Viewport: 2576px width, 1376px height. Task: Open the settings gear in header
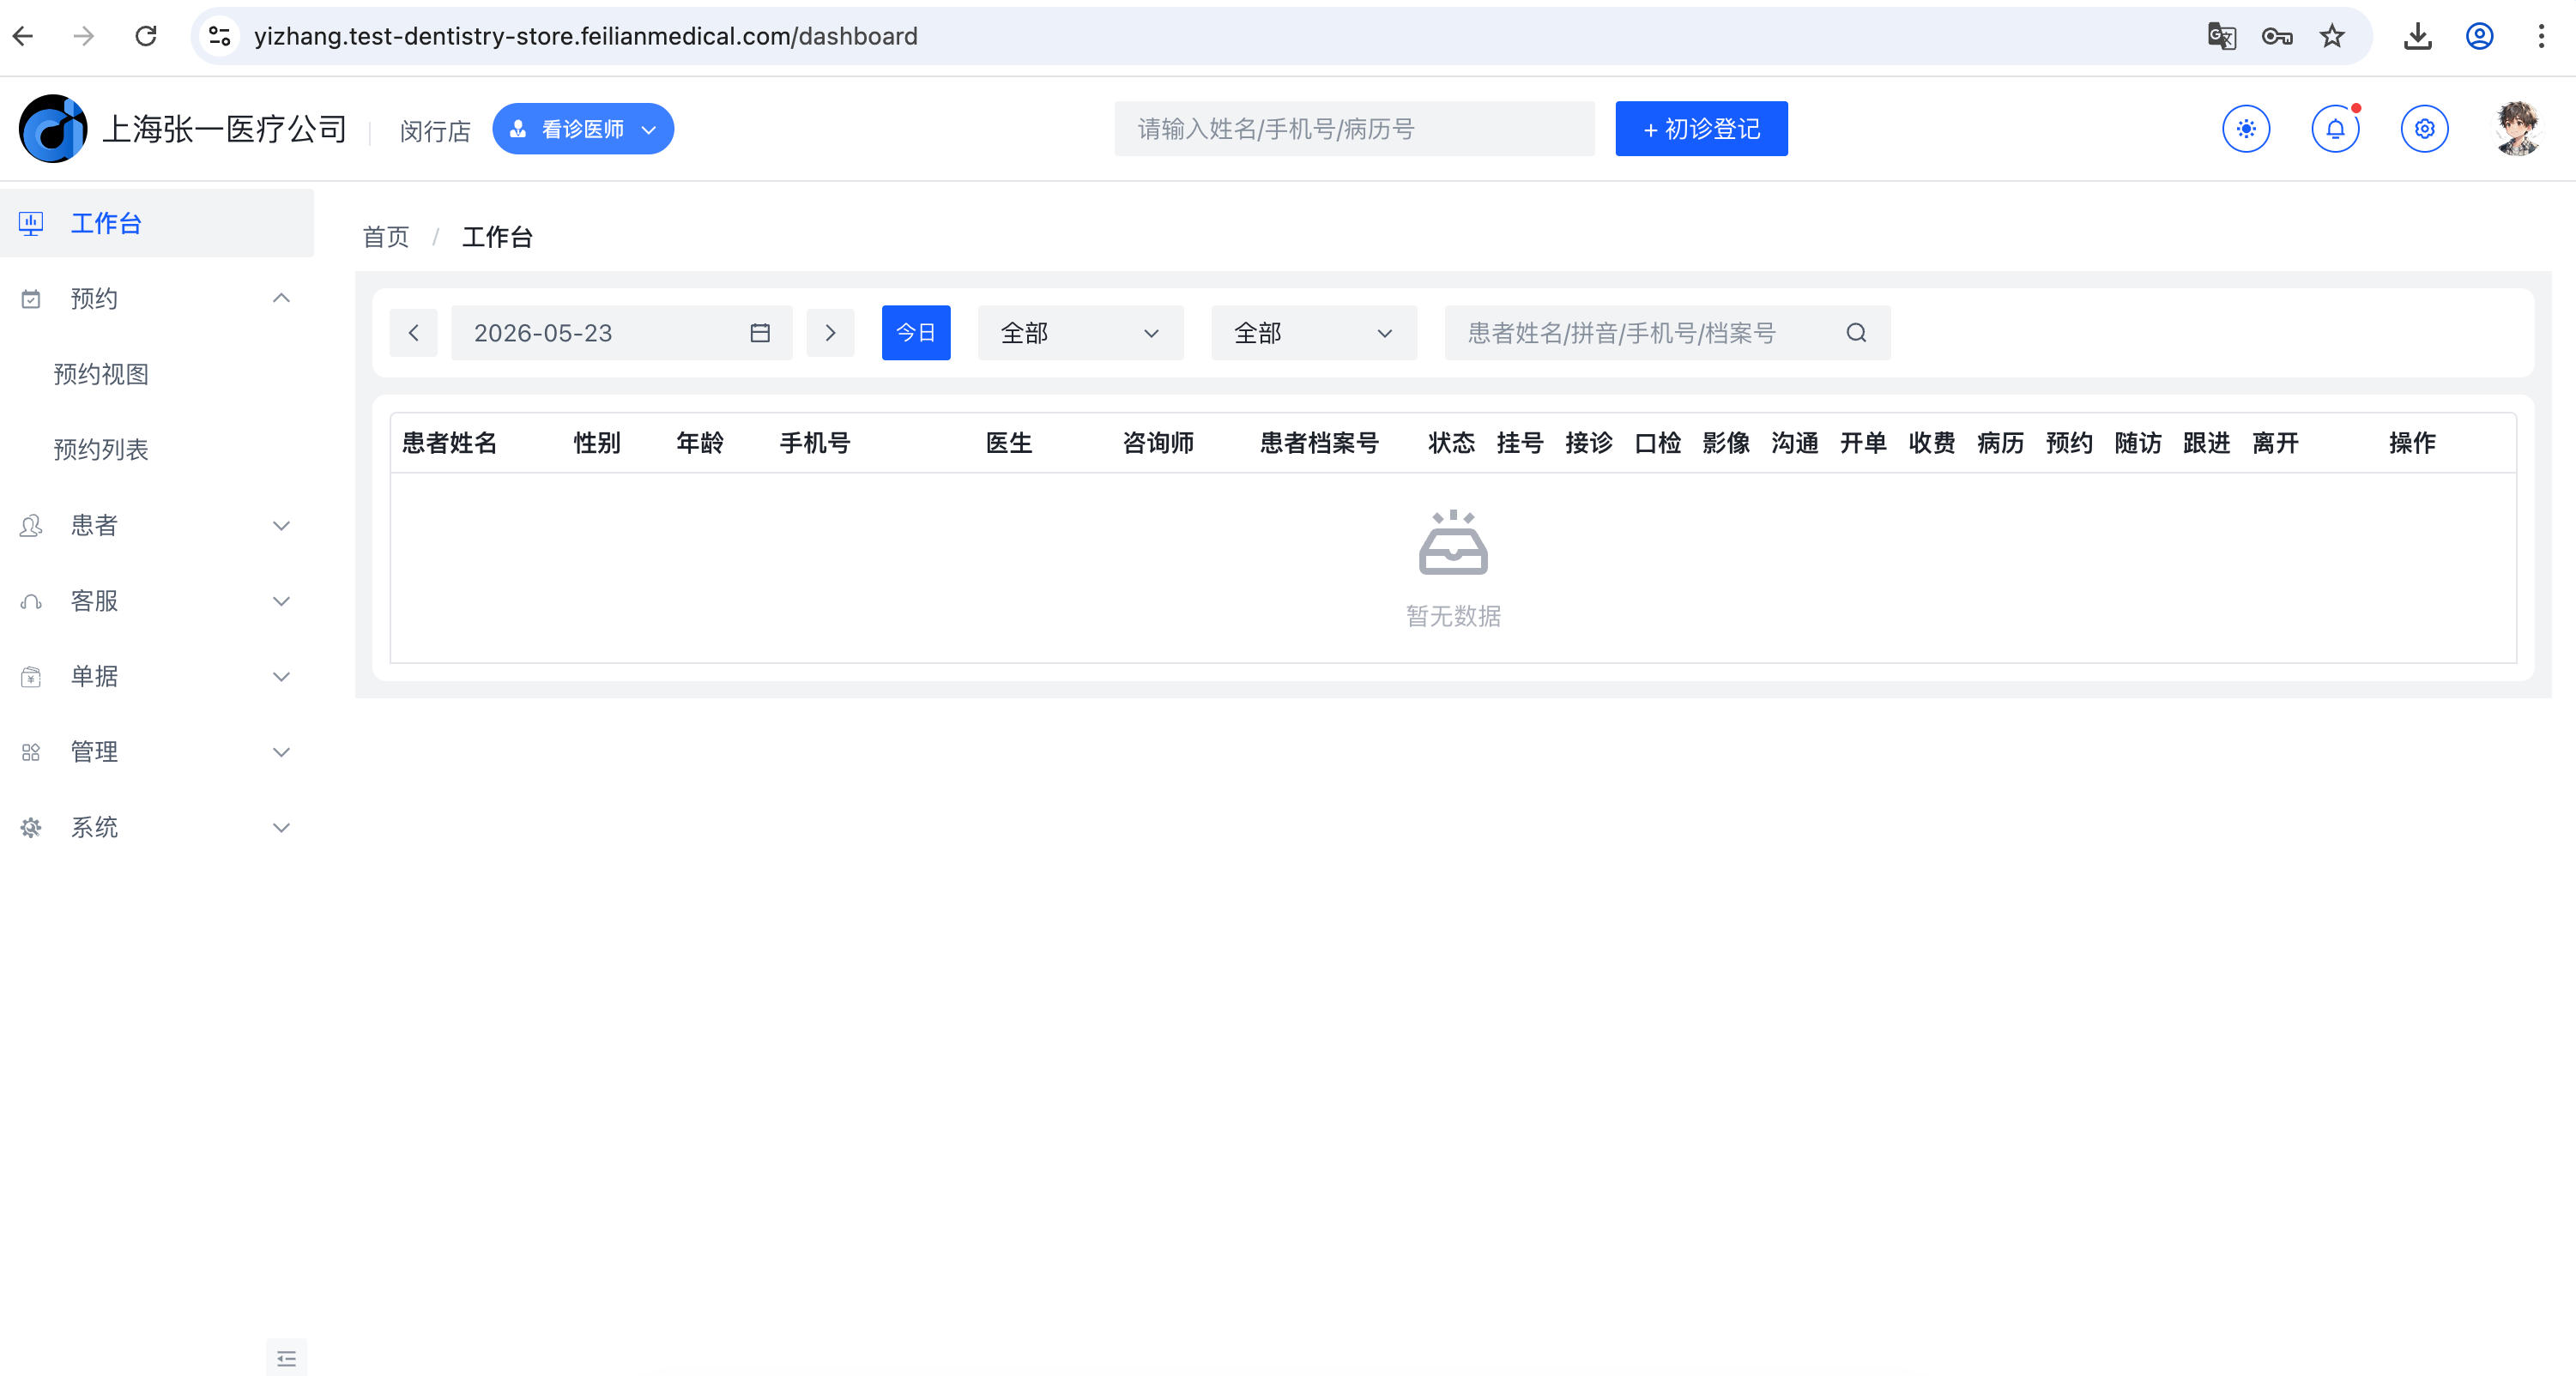coord(2424,129)
